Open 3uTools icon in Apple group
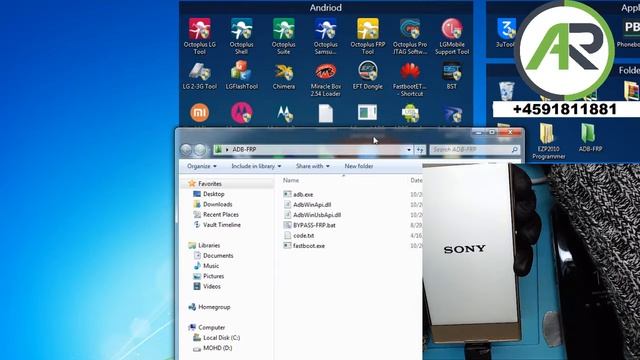Viewport: 640px width, 360px height. pyautogui.click(x=506, y=33)
